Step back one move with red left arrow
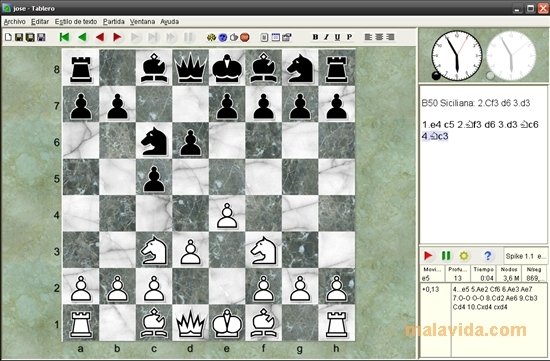 pos(100,37)
